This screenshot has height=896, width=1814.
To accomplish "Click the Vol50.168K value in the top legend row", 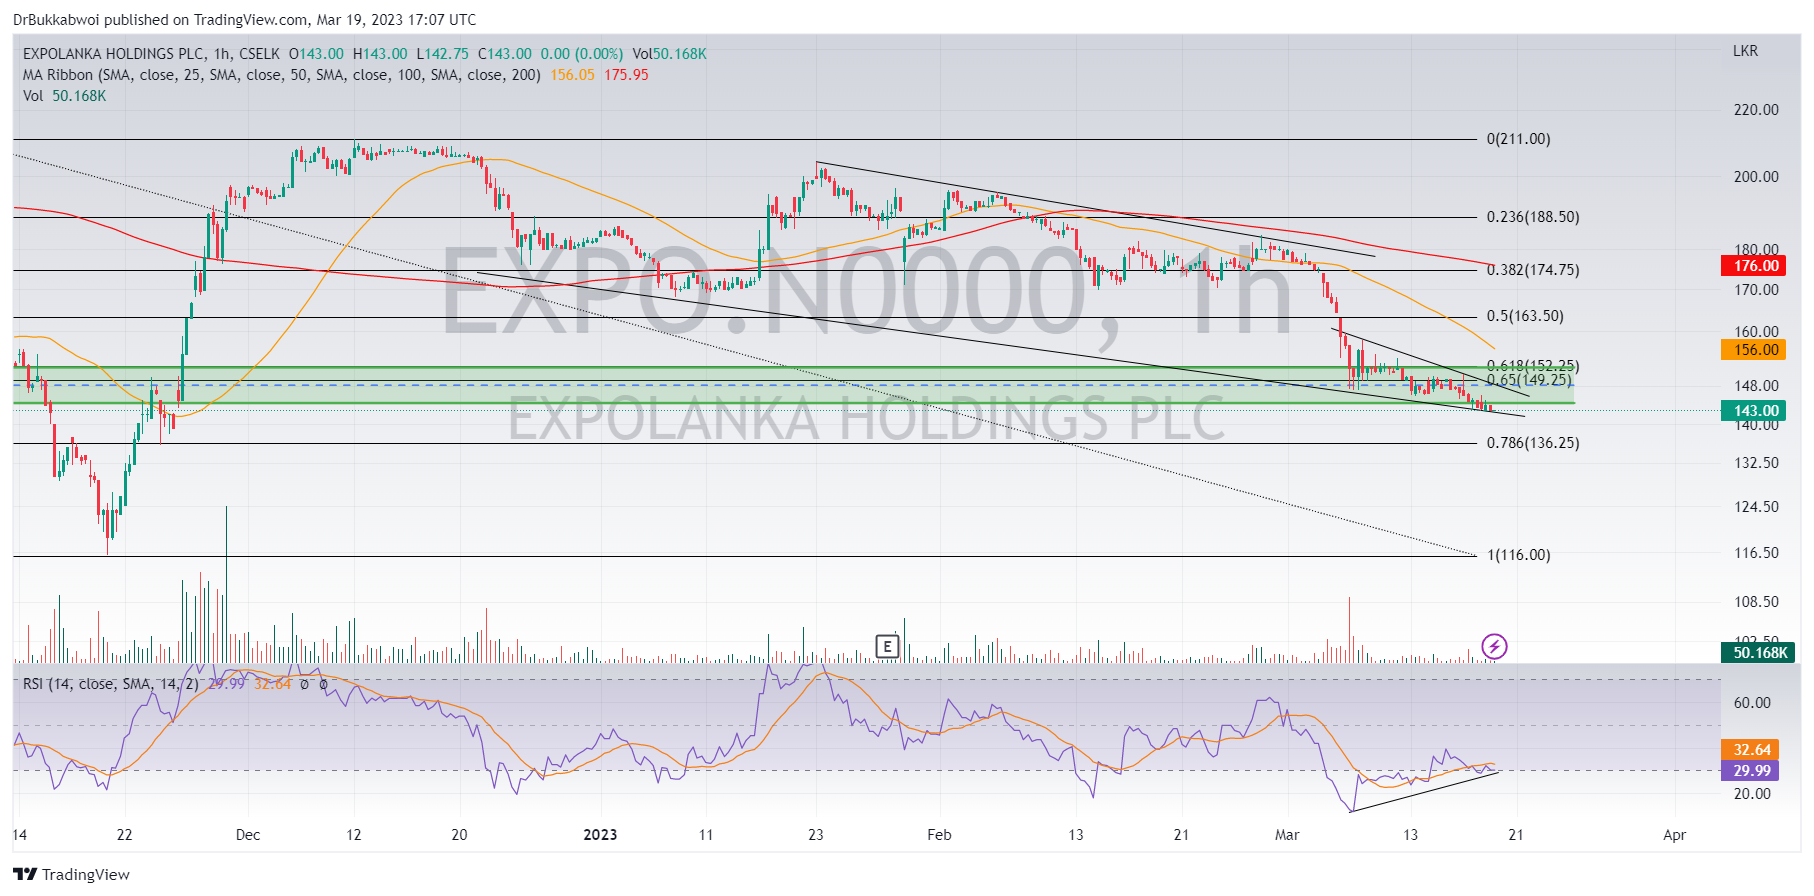I will click(x=670, y=54).
